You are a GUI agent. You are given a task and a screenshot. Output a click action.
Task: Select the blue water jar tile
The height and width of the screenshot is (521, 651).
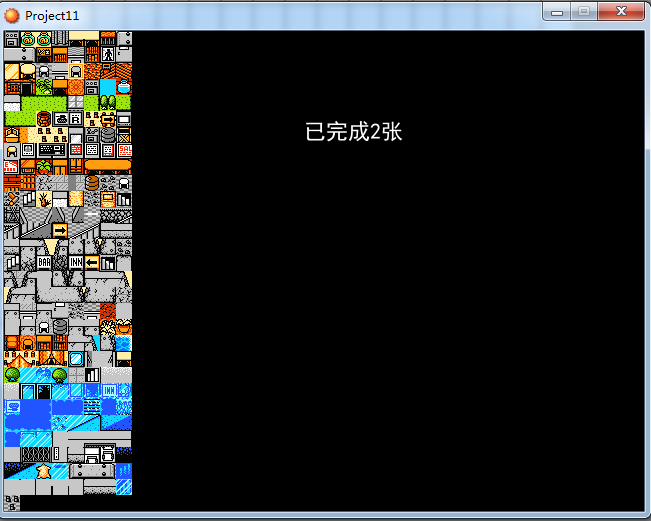124,87
